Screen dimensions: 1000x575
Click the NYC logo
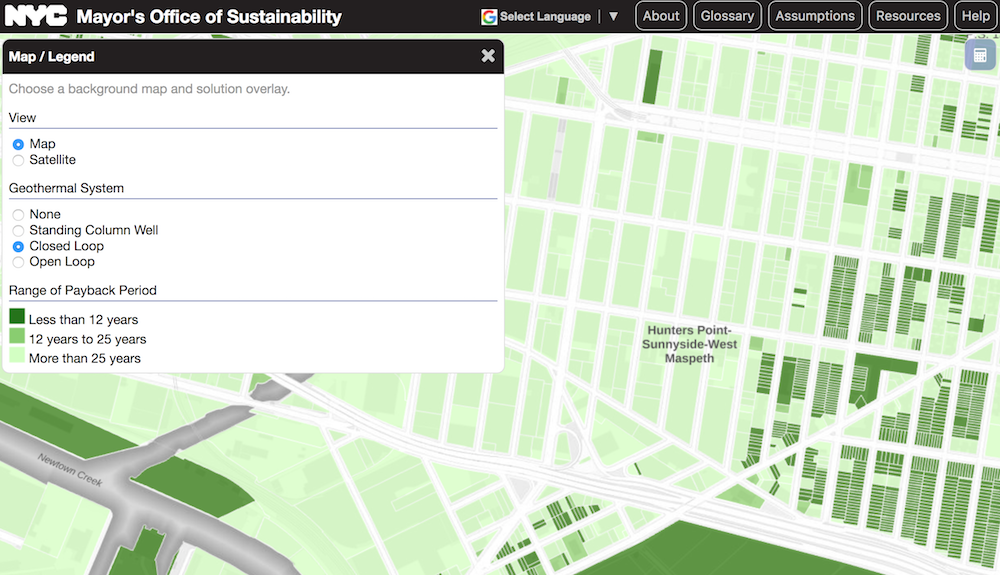pos(36,16)
